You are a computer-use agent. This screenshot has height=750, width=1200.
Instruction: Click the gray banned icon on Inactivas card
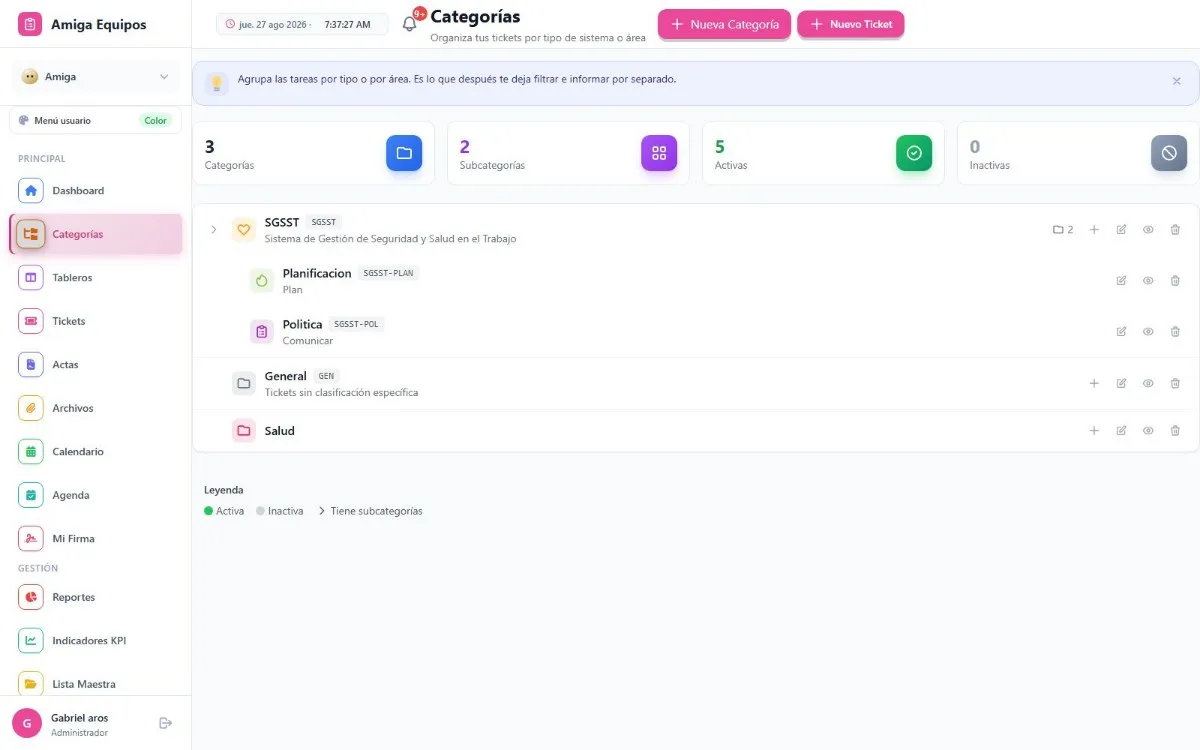pos(1169,153)
